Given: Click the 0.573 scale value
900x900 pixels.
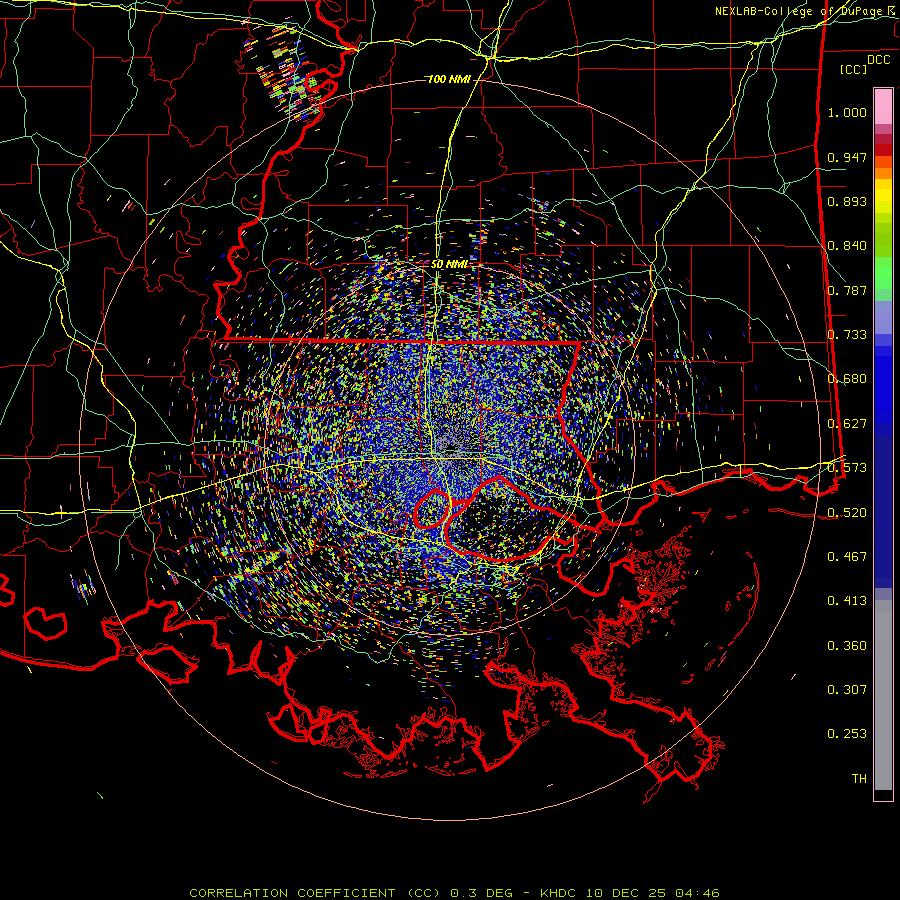Looking at the screenshot, I should point(847,468).
